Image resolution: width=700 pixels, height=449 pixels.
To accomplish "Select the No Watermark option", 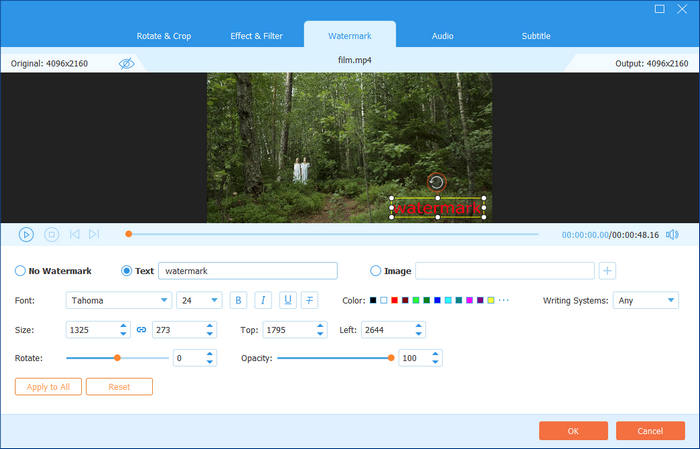I will click(x=21, y=271).
